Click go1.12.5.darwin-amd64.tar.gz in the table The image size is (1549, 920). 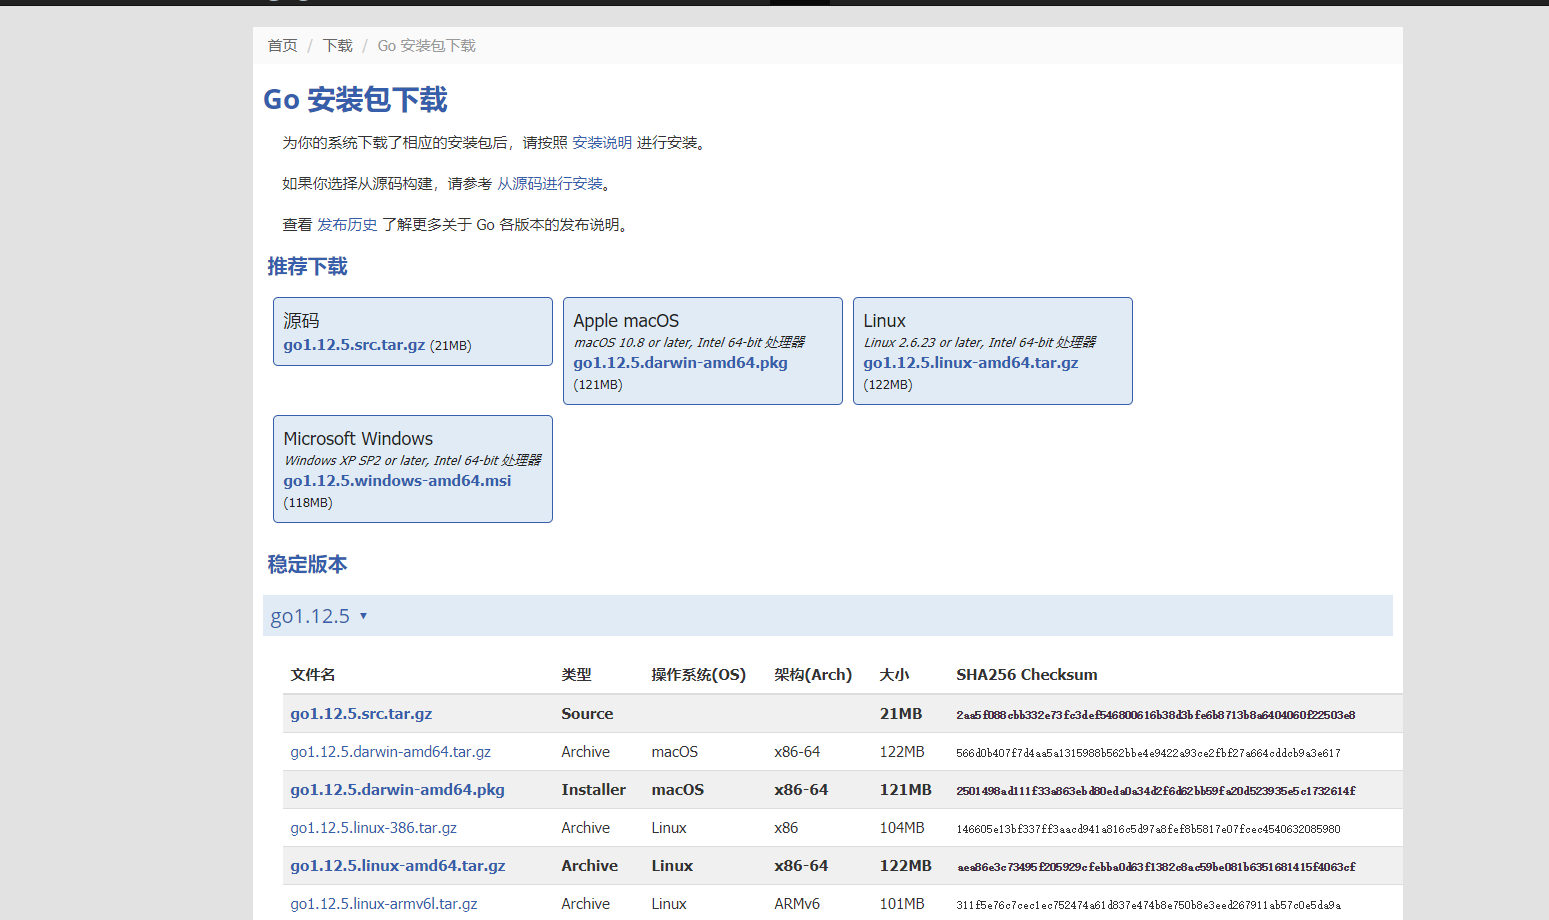coord(390,752)
